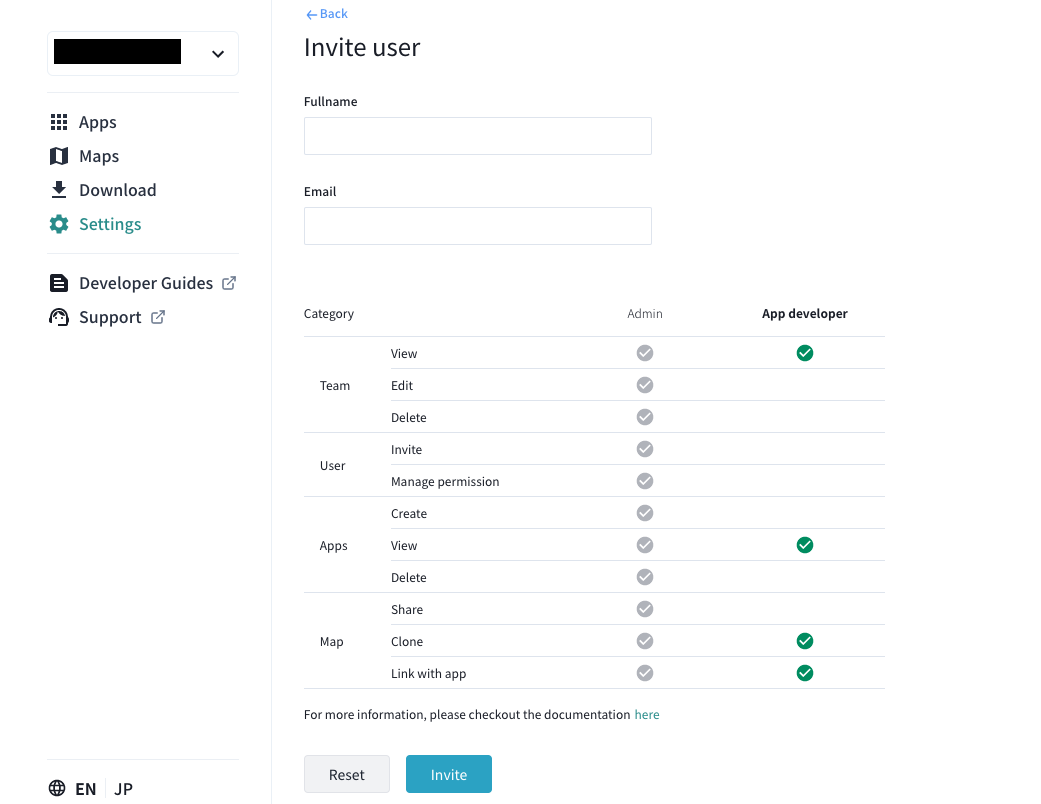Switch language to JP

[x=123, y=789]
